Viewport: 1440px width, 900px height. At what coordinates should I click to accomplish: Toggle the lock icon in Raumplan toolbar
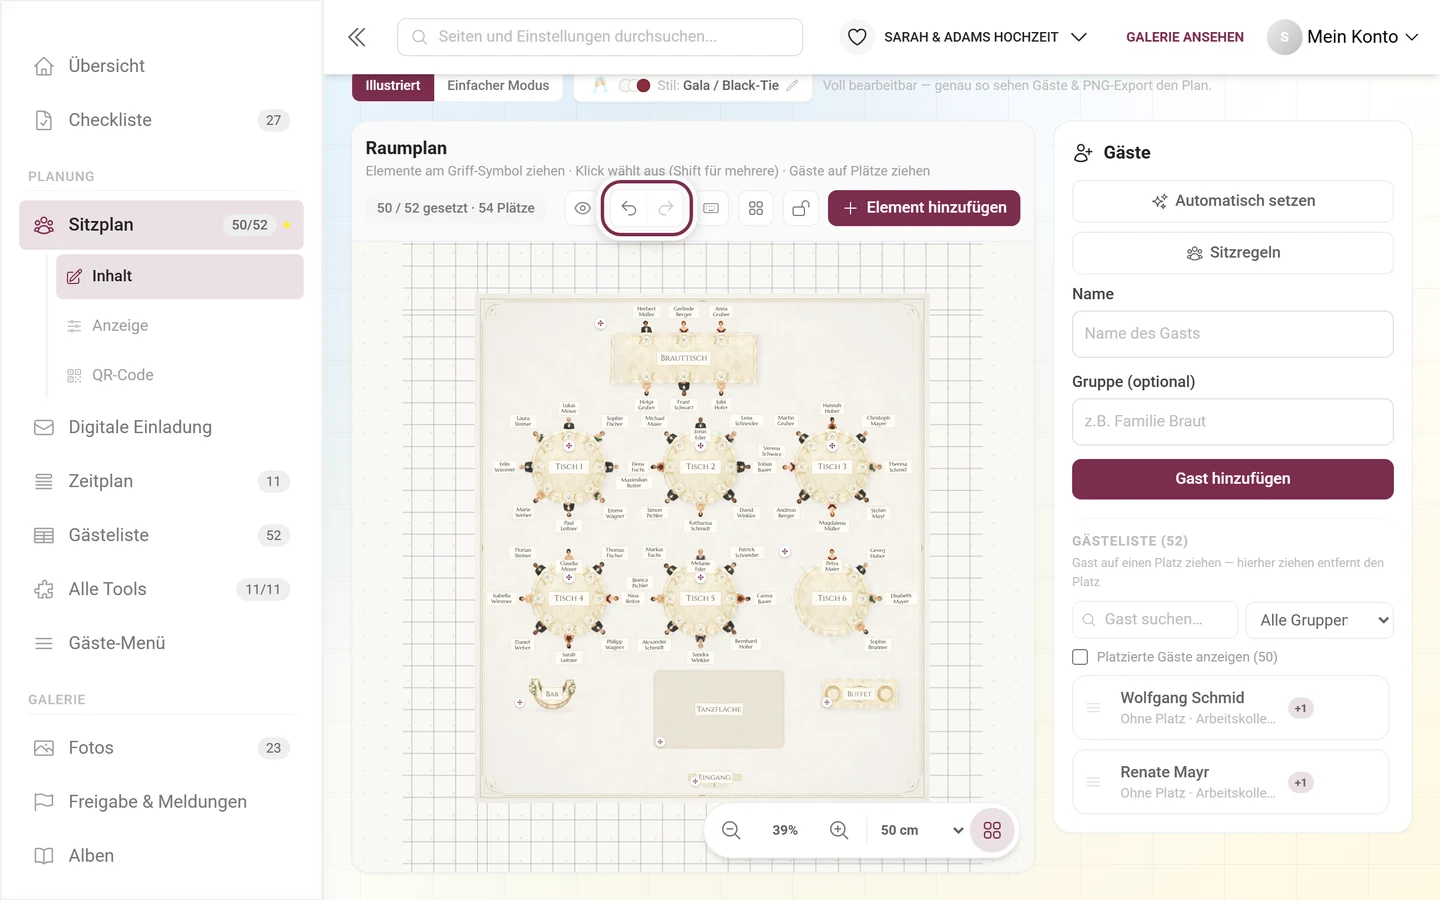coord(801,208)
